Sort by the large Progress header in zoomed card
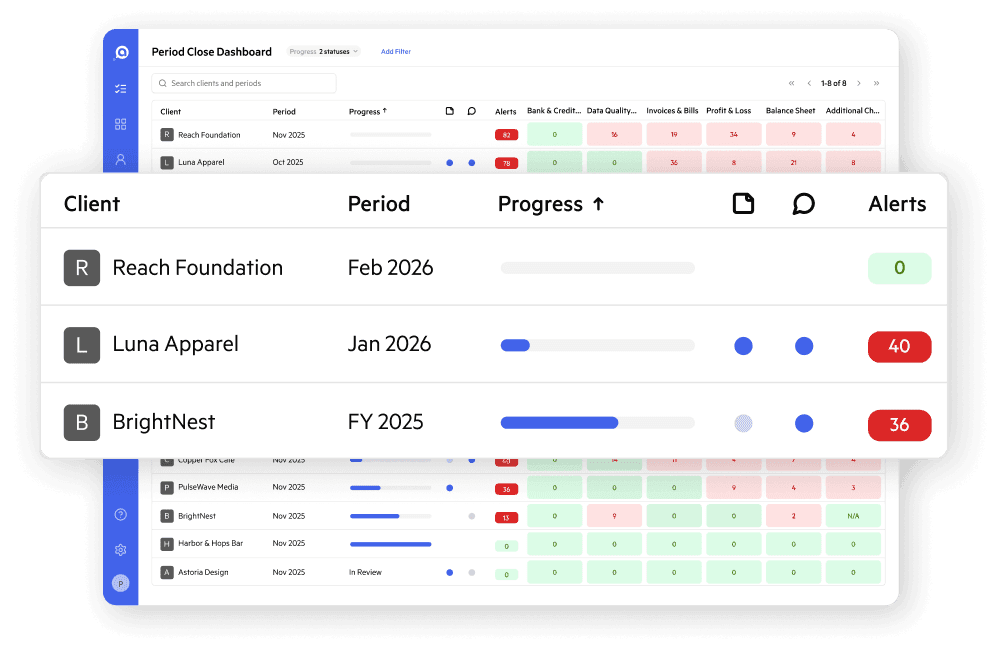The height and width of the screenshot is (650, 1000). [551, 204]
